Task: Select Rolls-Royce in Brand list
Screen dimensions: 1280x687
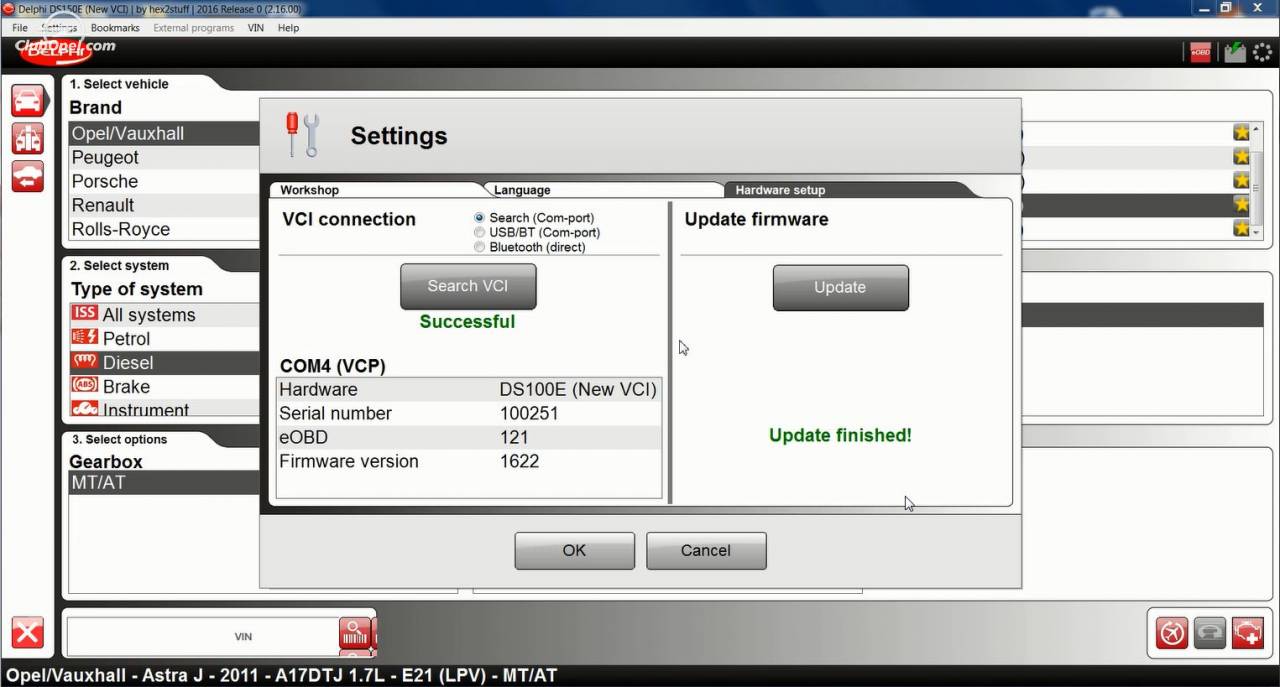Action: click(x=165, y=229)
